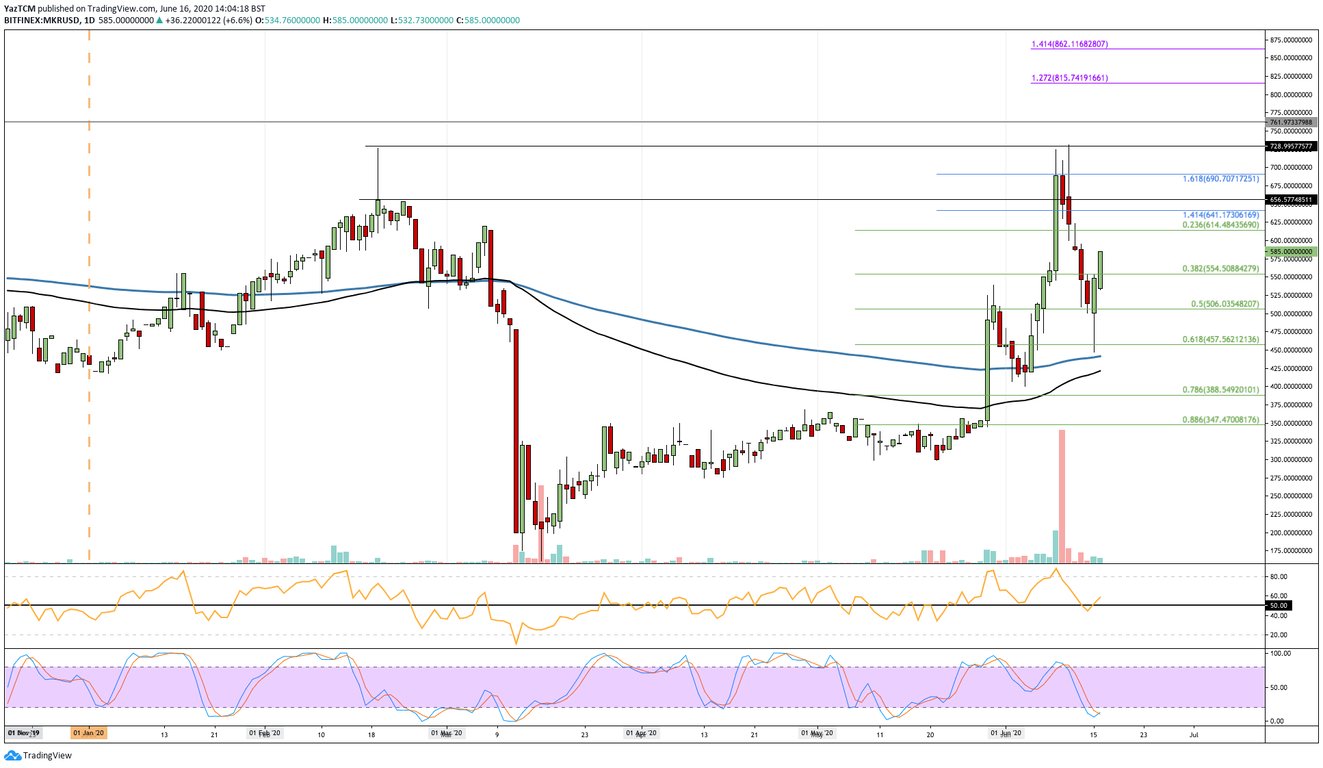The image size is (1323, 768).
Task: Select the current price label 585.00000000 on scale
Action: tap(1290, 251)
